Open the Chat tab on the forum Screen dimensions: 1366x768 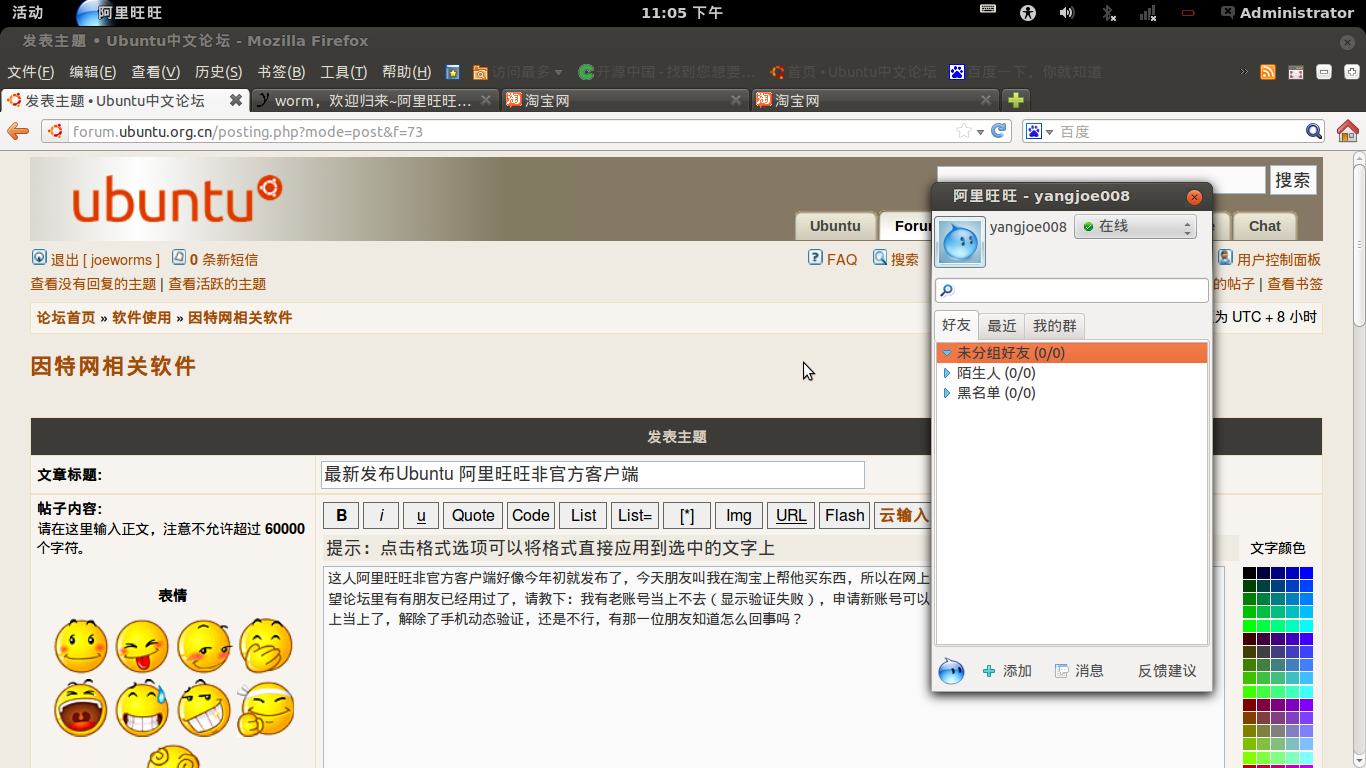[1265, 226]
